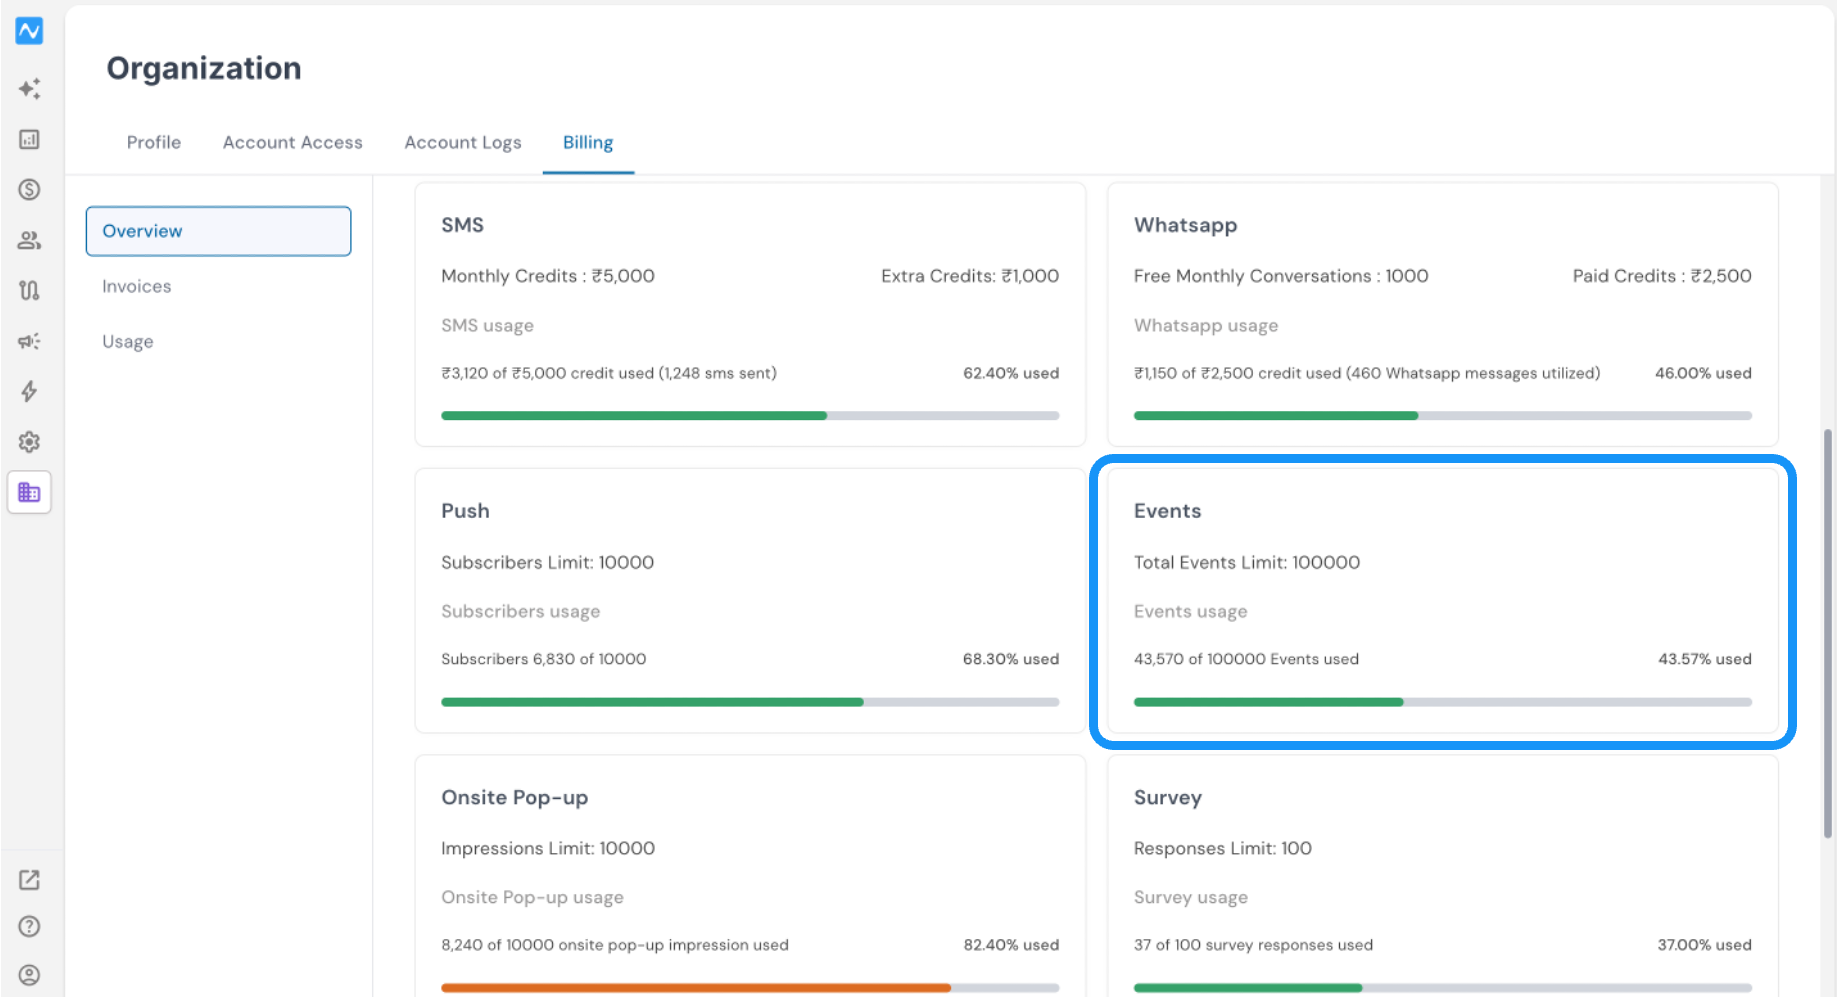Click 'Responses Limit: 100' text
Screen dimensions: 1838x998
[x=1223, y=848]
